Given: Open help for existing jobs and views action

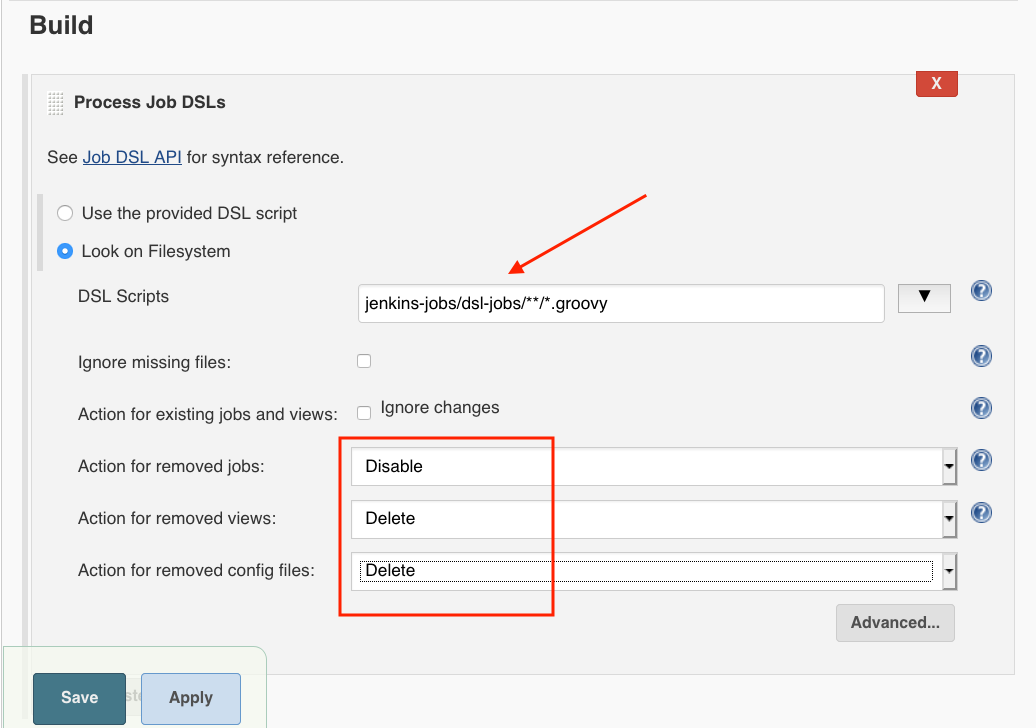Looking at the screenshot, I should [981, 408].
